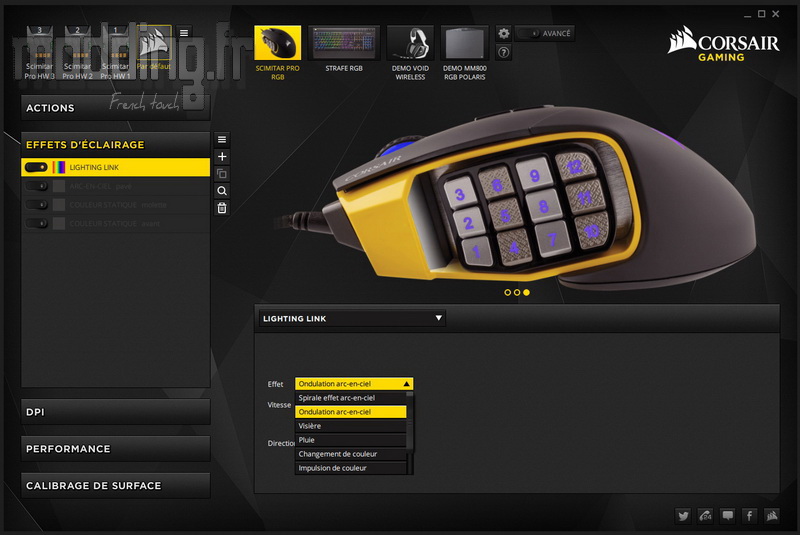Screen dimensions: 800x535
Task: Choose Spirale effet arc-en-ciel option
Action: [x=351, y=398]
